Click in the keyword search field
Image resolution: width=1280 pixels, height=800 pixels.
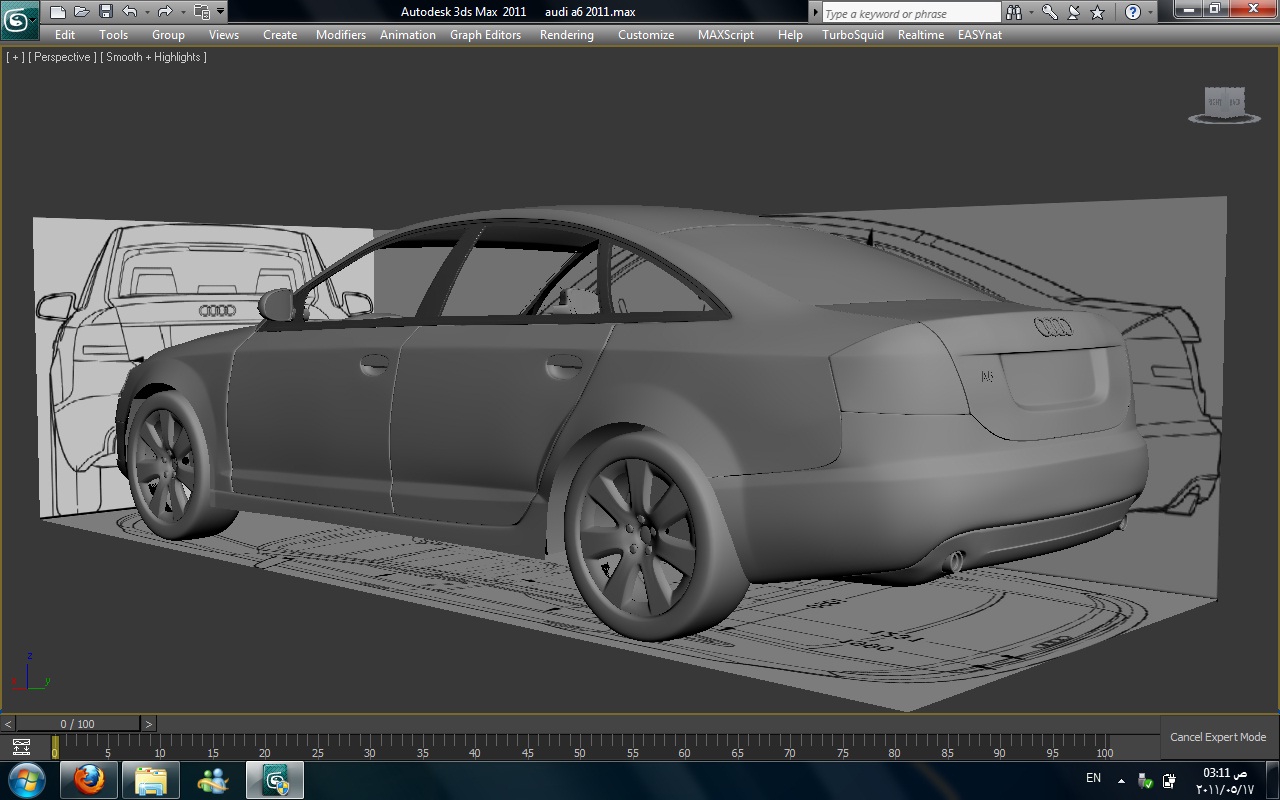[x=911, y=13]
